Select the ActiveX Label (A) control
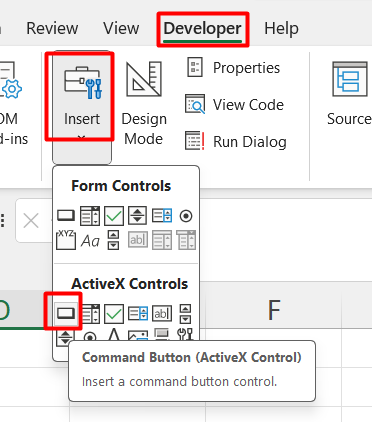The width and height of the screenshot is (372, 422). pos(114,334)
